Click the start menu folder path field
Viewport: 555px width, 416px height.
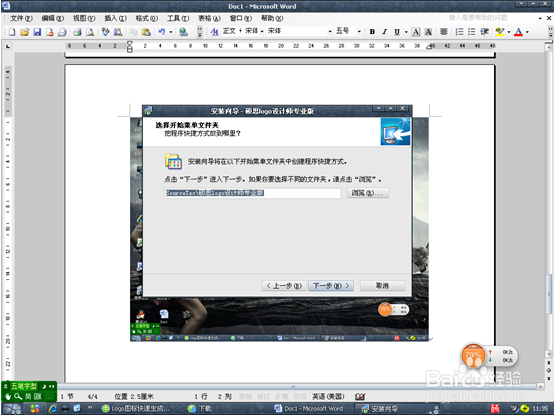pos(253,193)
